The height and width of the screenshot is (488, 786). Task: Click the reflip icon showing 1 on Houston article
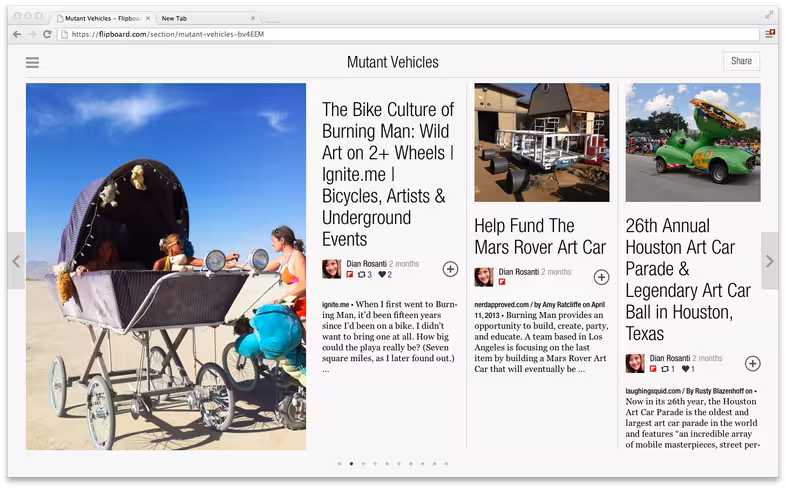668,369
